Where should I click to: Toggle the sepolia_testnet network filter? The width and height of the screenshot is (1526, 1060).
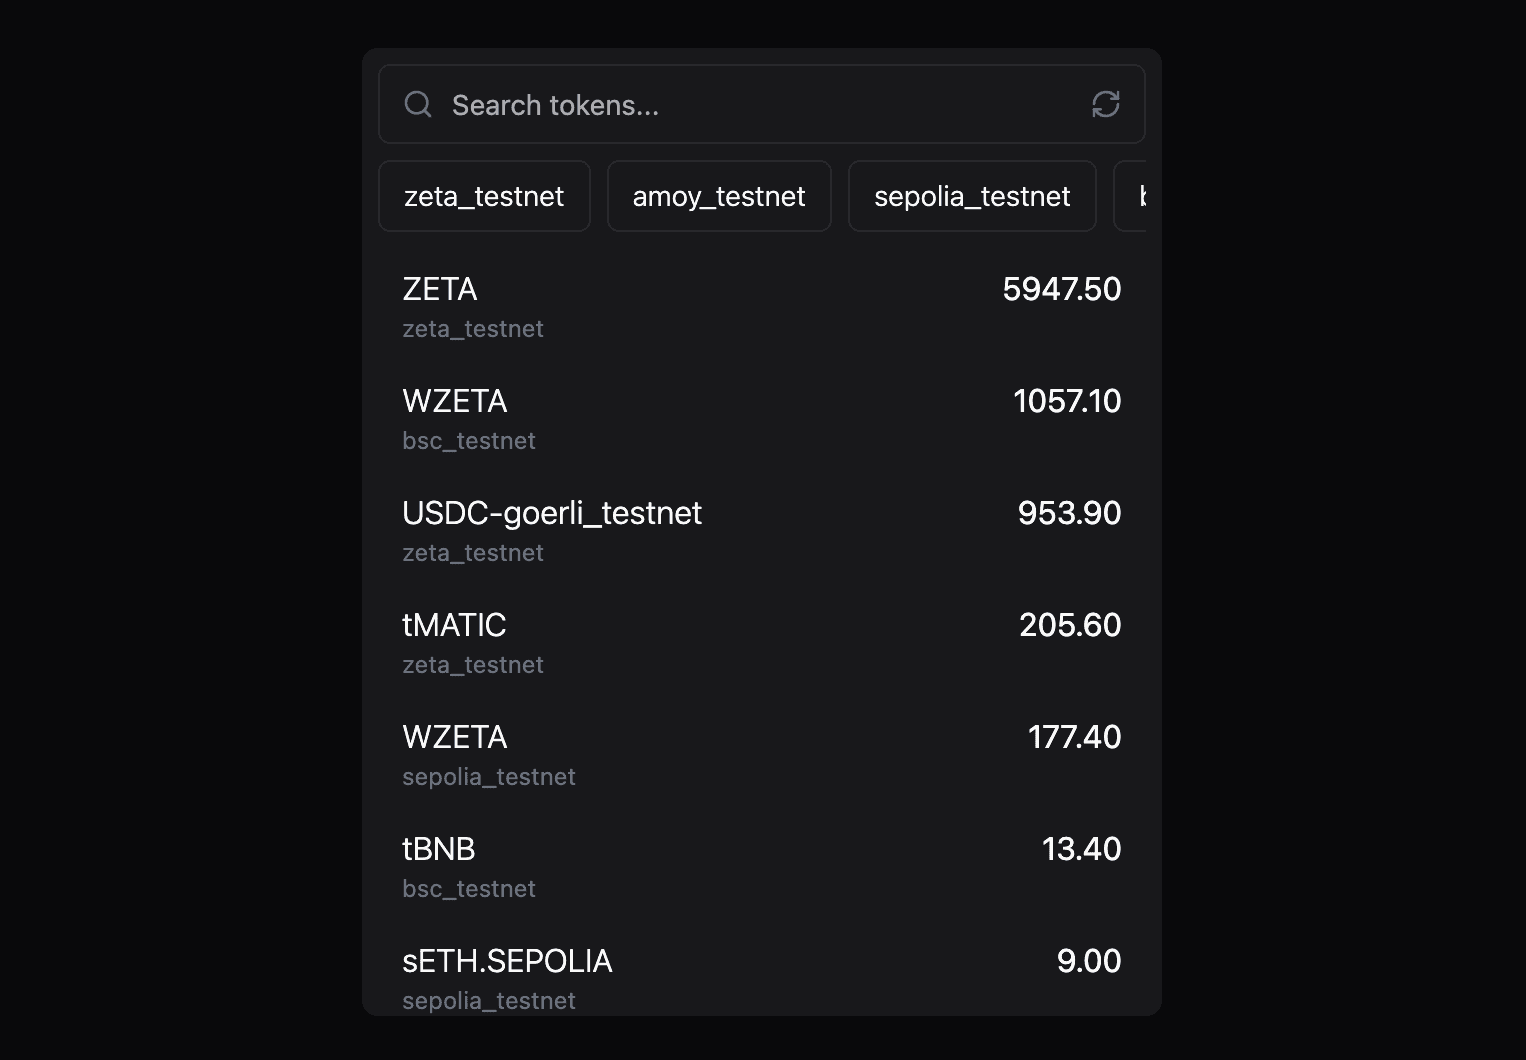click(x=972, y=196)
